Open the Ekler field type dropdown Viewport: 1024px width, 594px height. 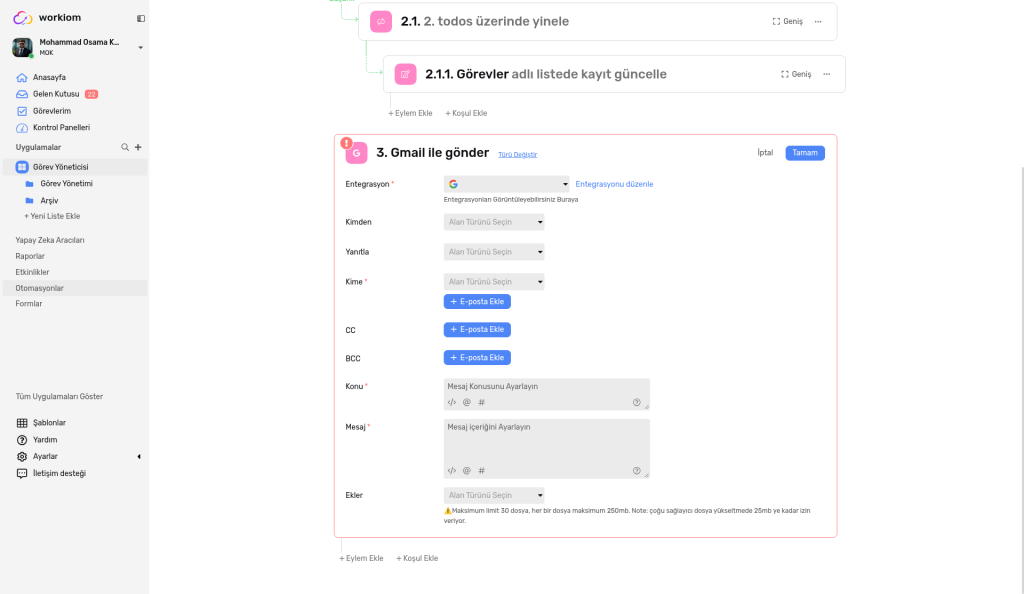494,495
